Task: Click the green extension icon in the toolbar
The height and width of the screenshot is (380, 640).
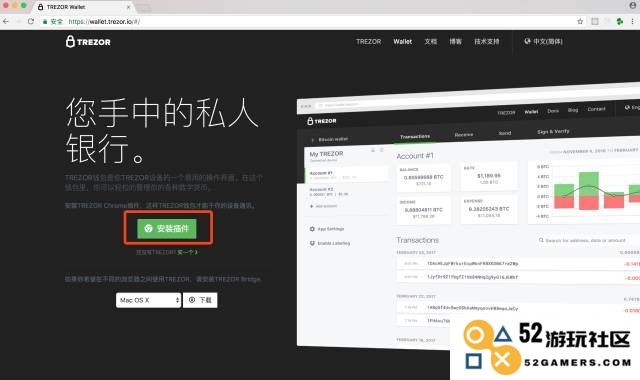Action: 620,21
